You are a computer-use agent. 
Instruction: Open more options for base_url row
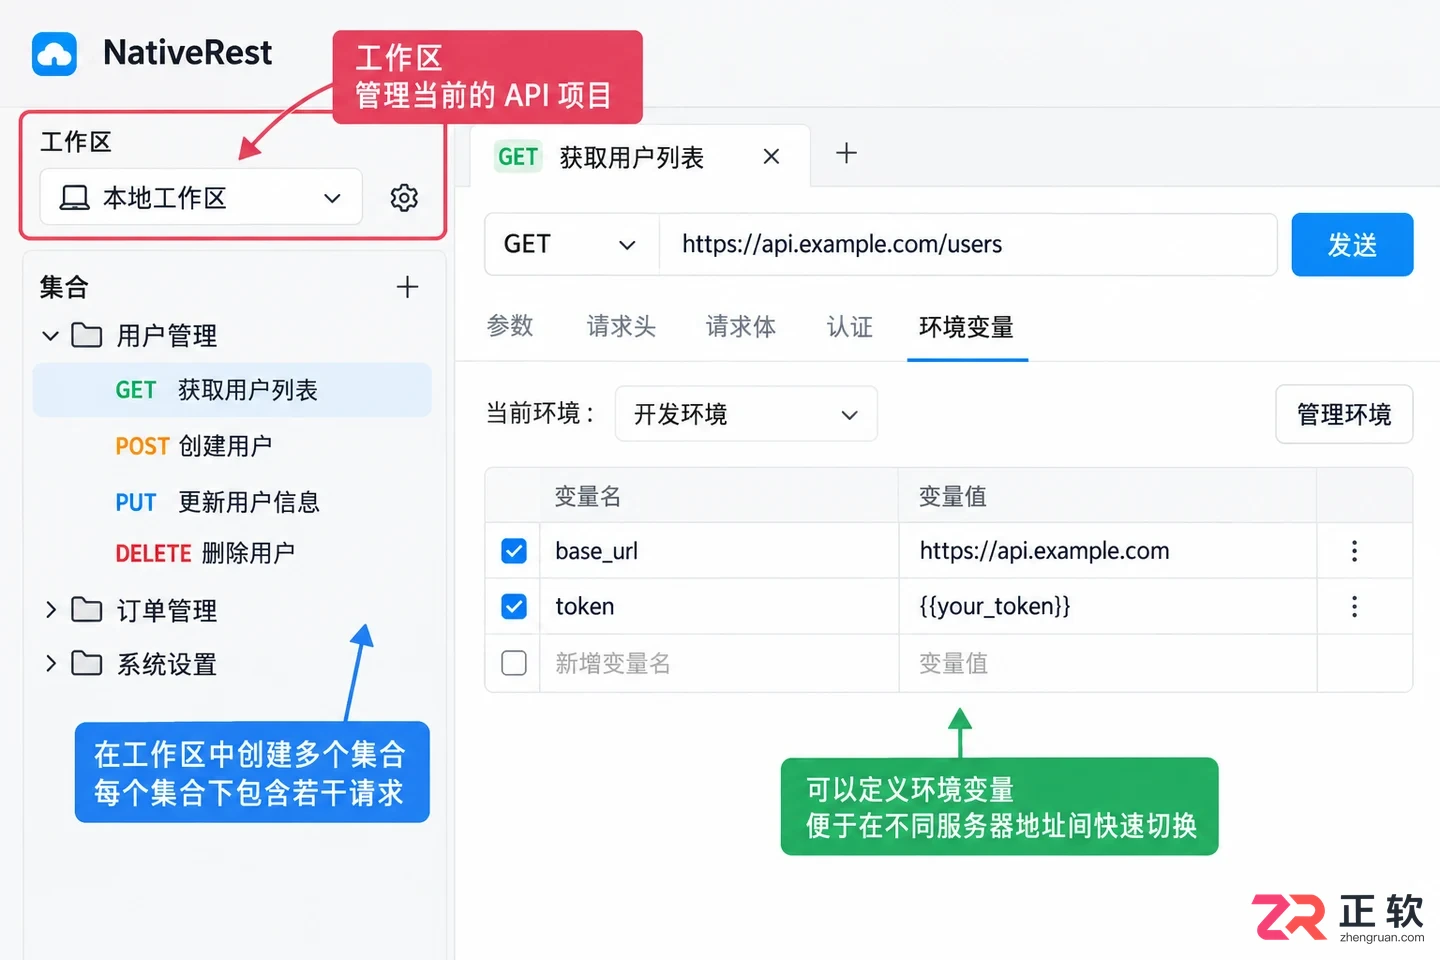tap(1355, 551)
